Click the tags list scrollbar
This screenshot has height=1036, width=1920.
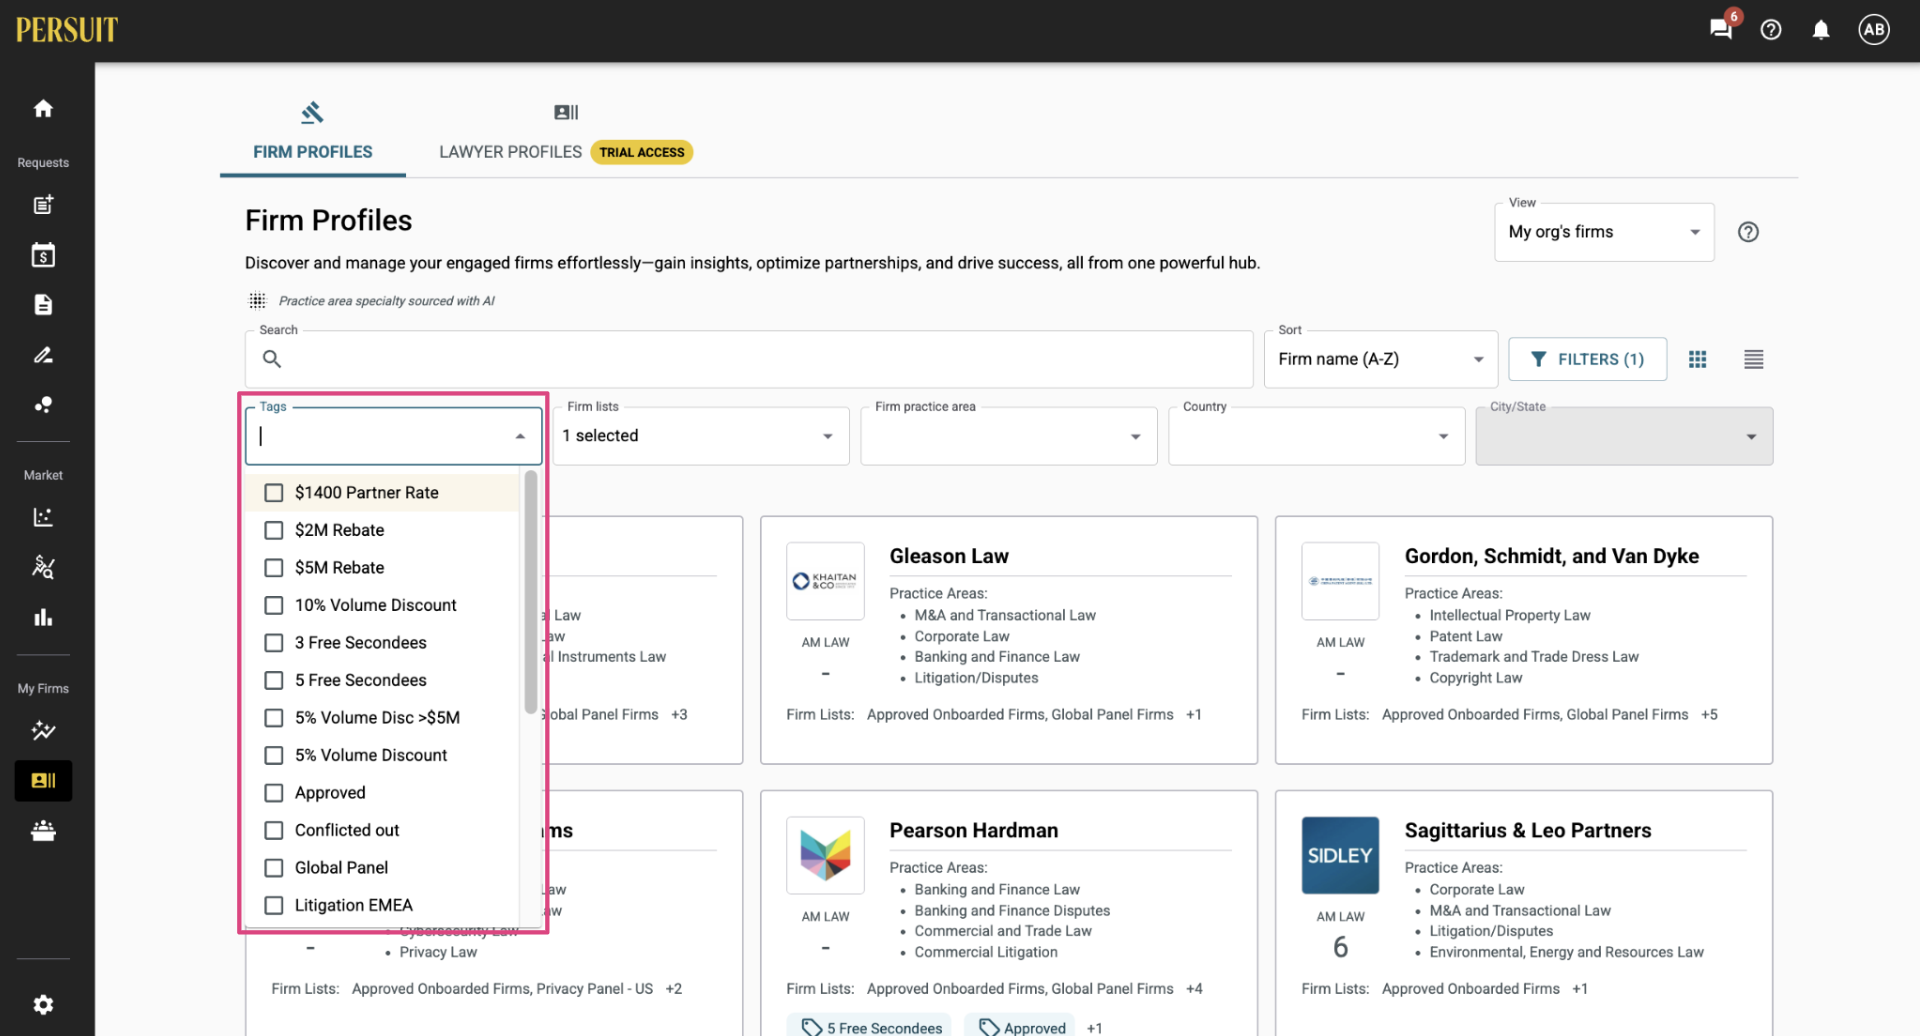click(x=531, y=593)
